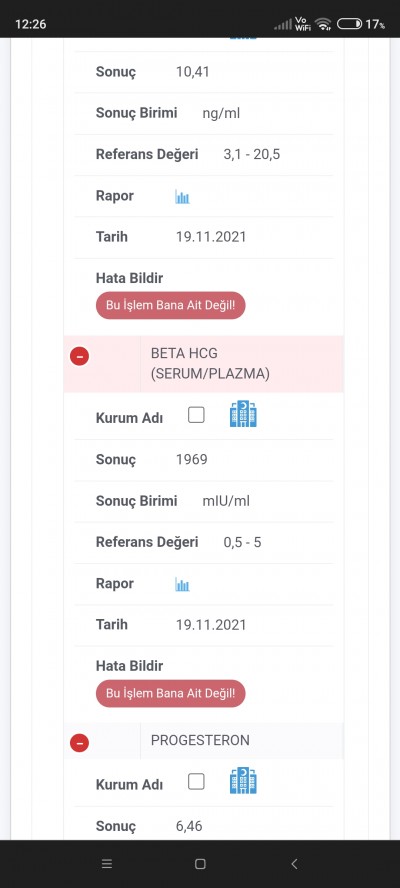The image size is (400, 888).
Task: Select the BETA HCG result value 1969
Action: (192, 459)
